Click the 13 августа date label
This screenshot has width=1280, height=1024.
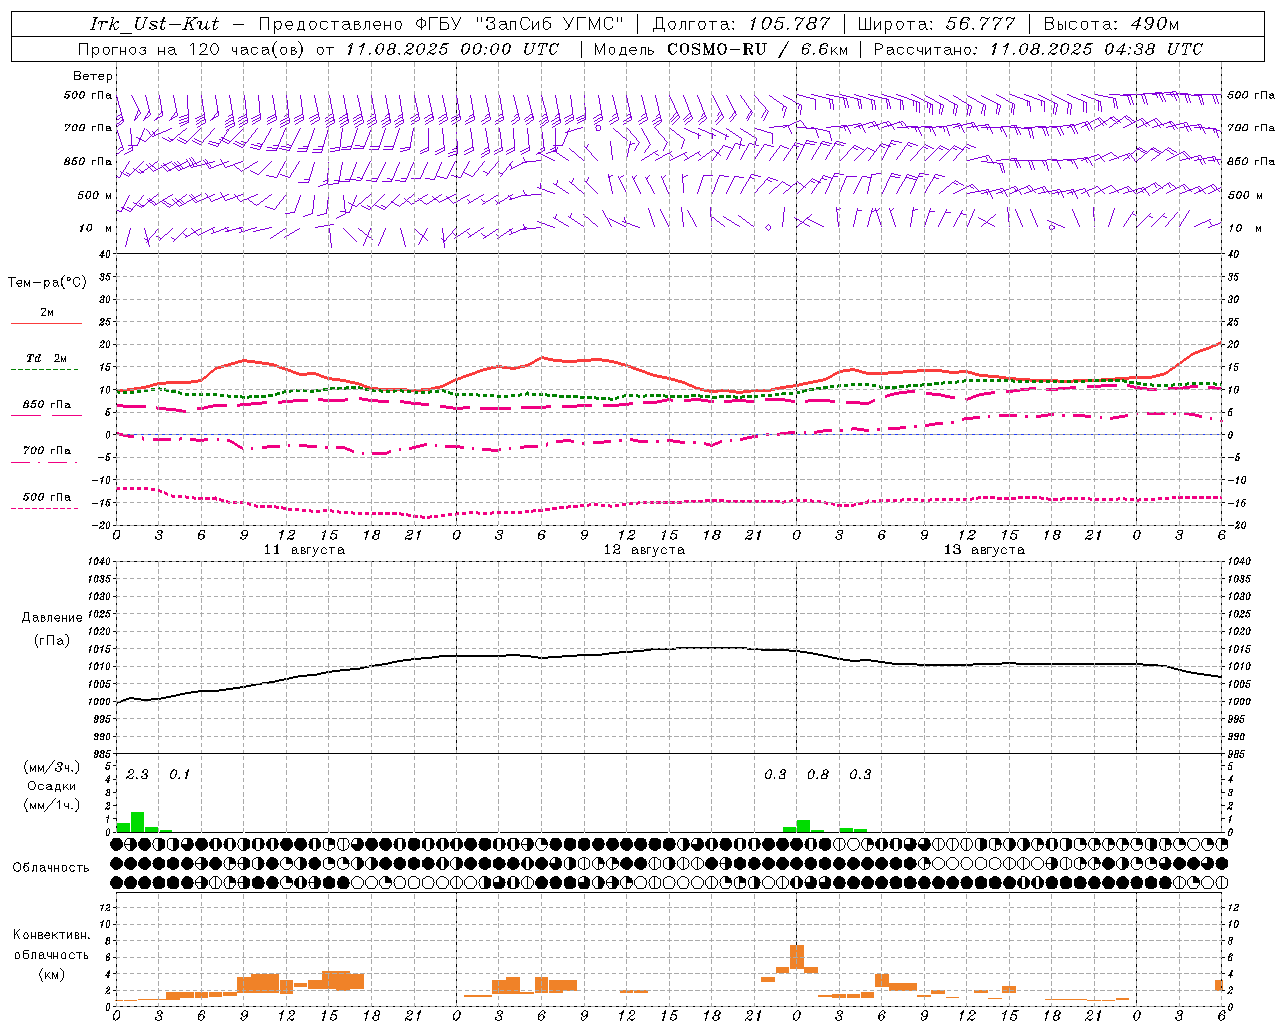click(984, 550)
